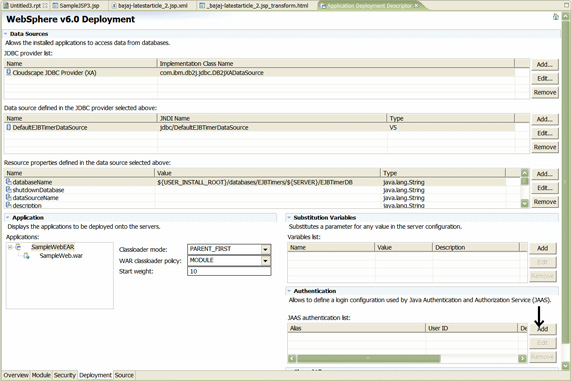Remove the selected resource property
This screenshot has width=572, height=381.
544,202
